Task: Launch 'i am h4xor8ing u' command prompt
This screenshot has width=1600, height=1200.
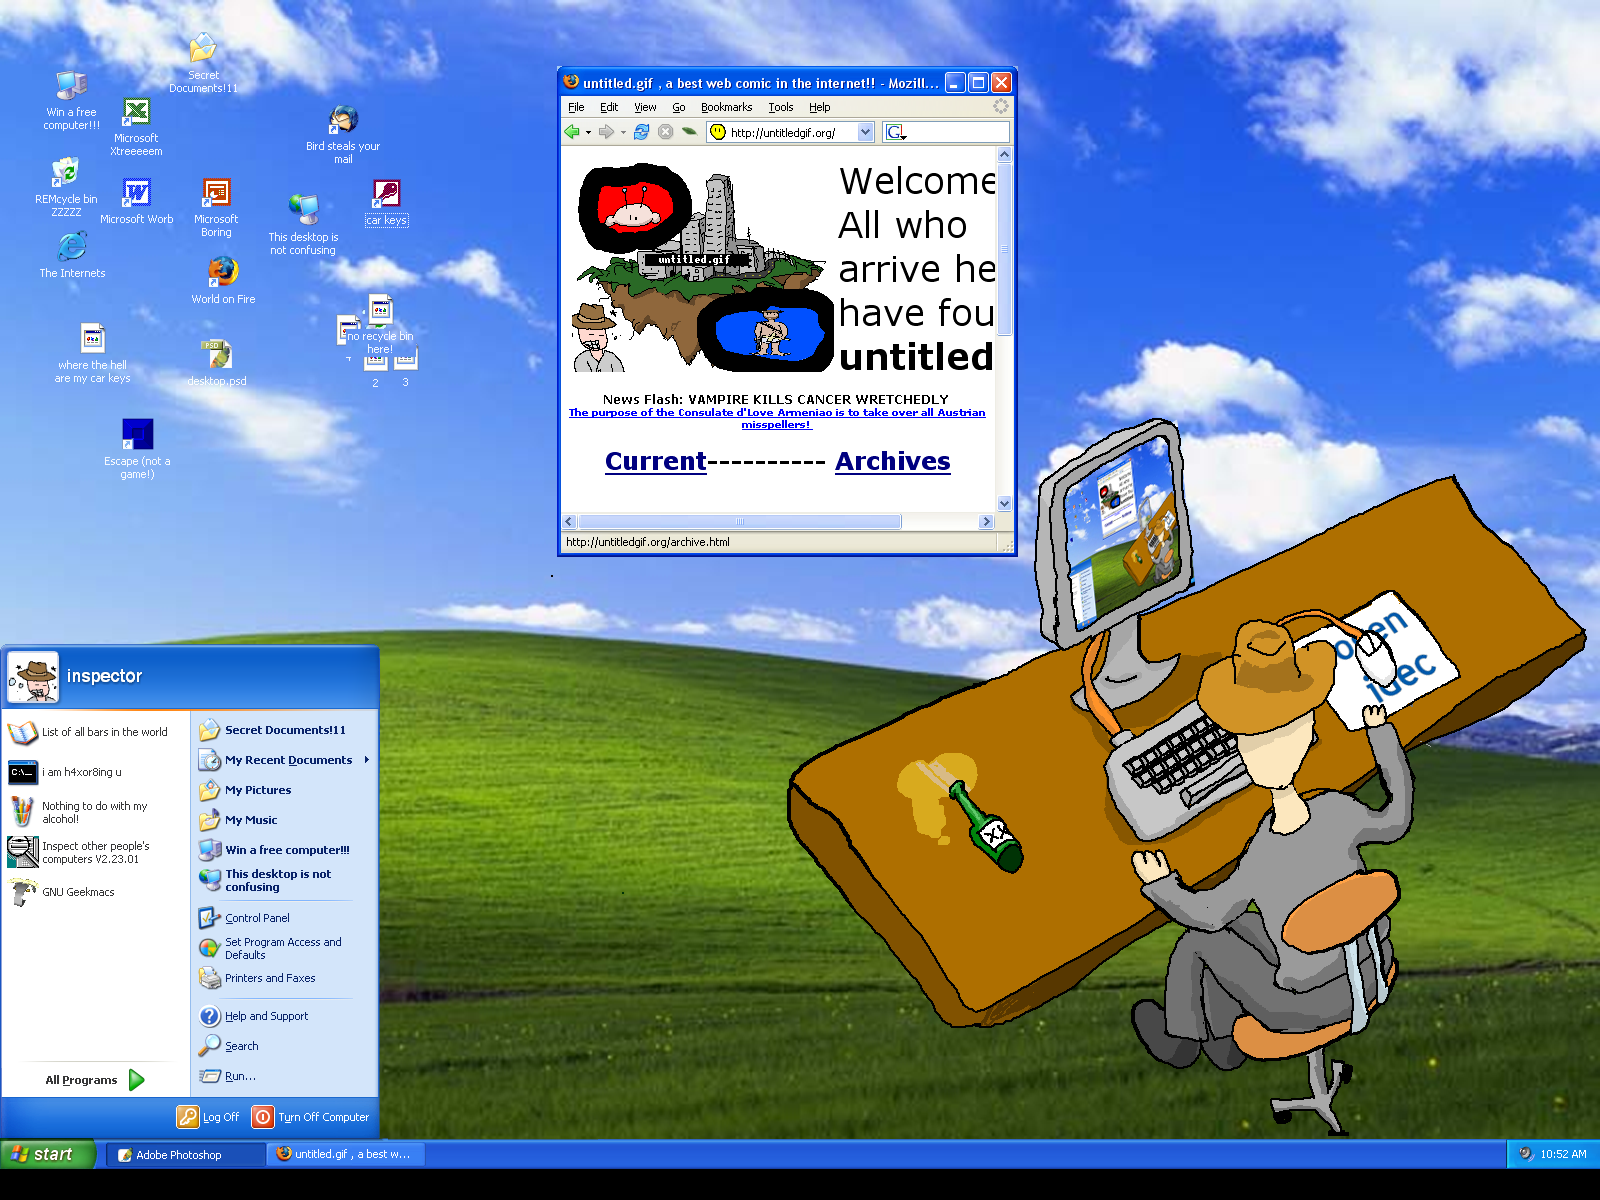Action: [x=96, y=772]
